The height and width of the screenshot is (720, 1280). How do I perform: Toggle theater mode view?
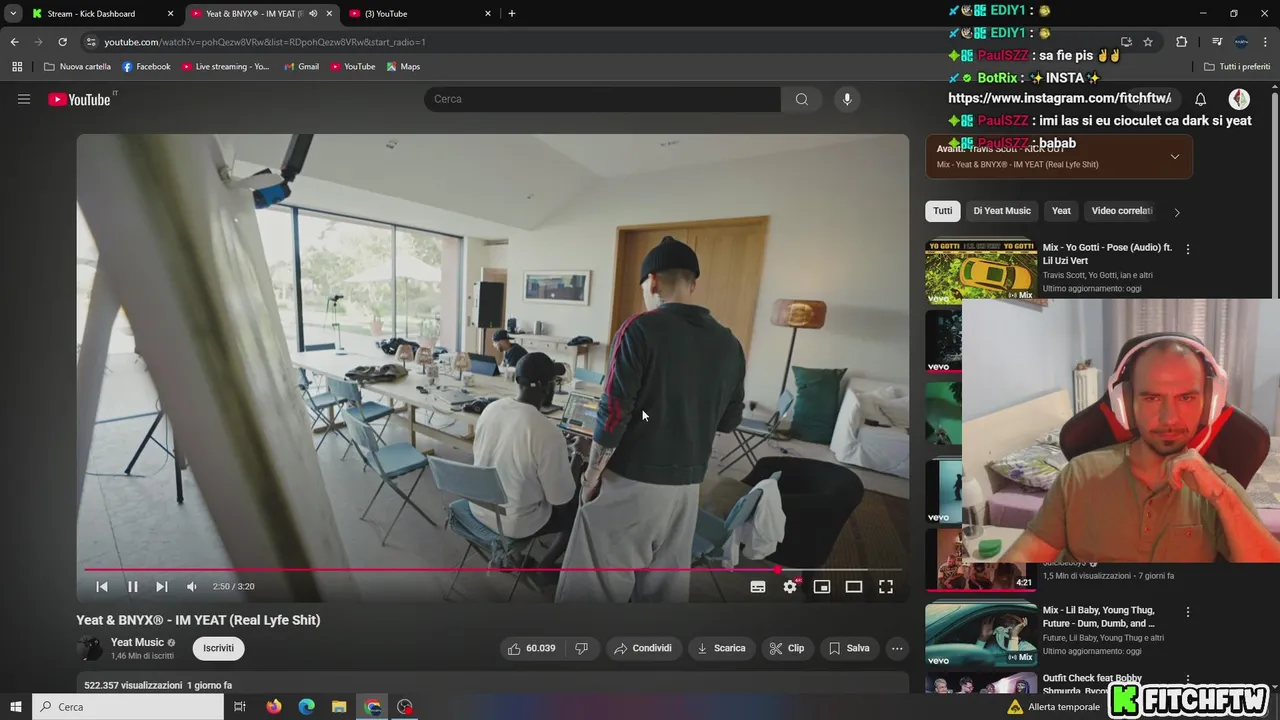coord(854,587)
